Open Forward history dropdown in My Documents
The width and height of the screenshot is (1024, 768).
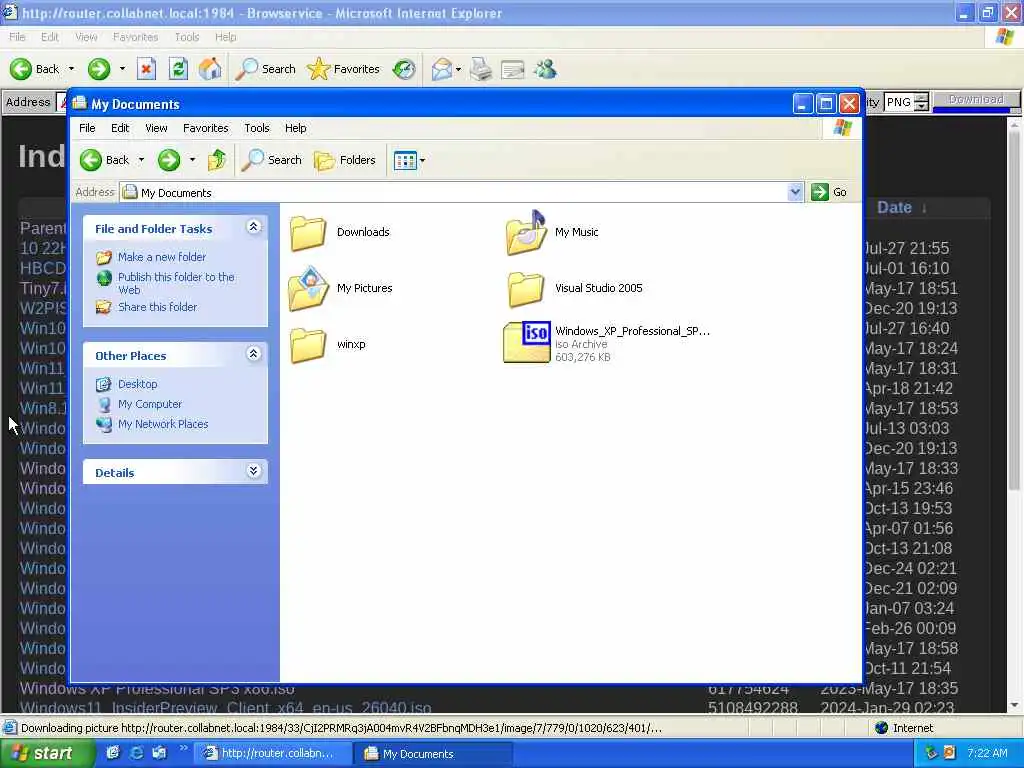click(192, 160)
